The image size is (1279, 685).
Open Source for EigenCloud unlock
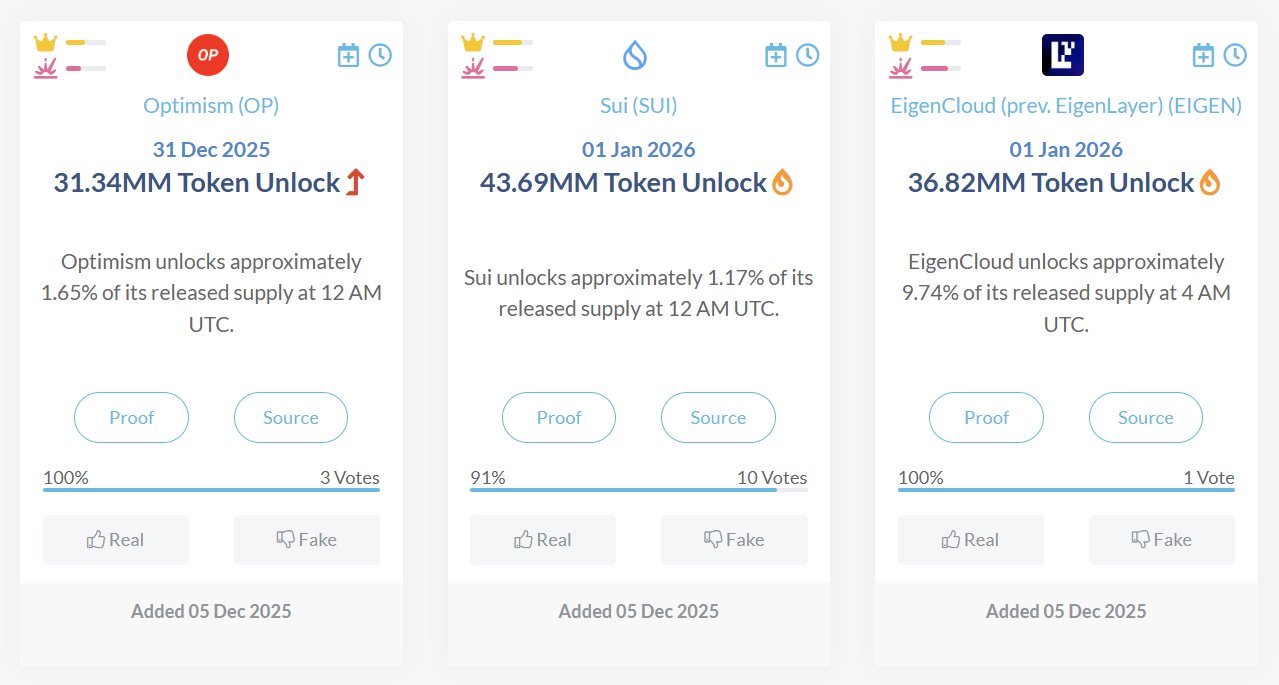[x=1145, y=418]
